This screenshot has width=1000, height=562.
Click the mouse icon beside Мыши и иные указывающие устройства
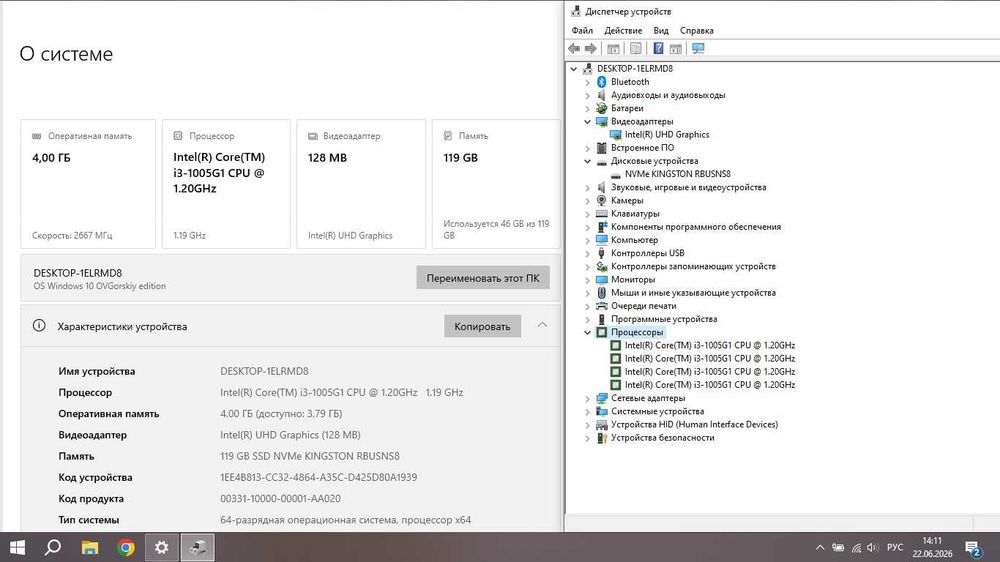(601, 293)
